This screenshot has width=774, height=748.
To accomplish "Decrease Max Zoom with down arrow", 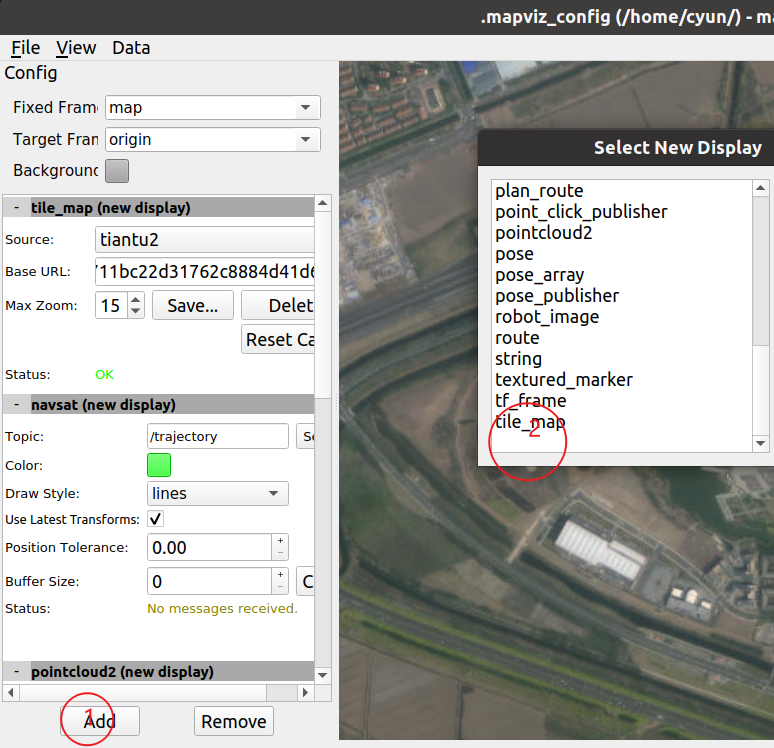I will click(136, 312).
